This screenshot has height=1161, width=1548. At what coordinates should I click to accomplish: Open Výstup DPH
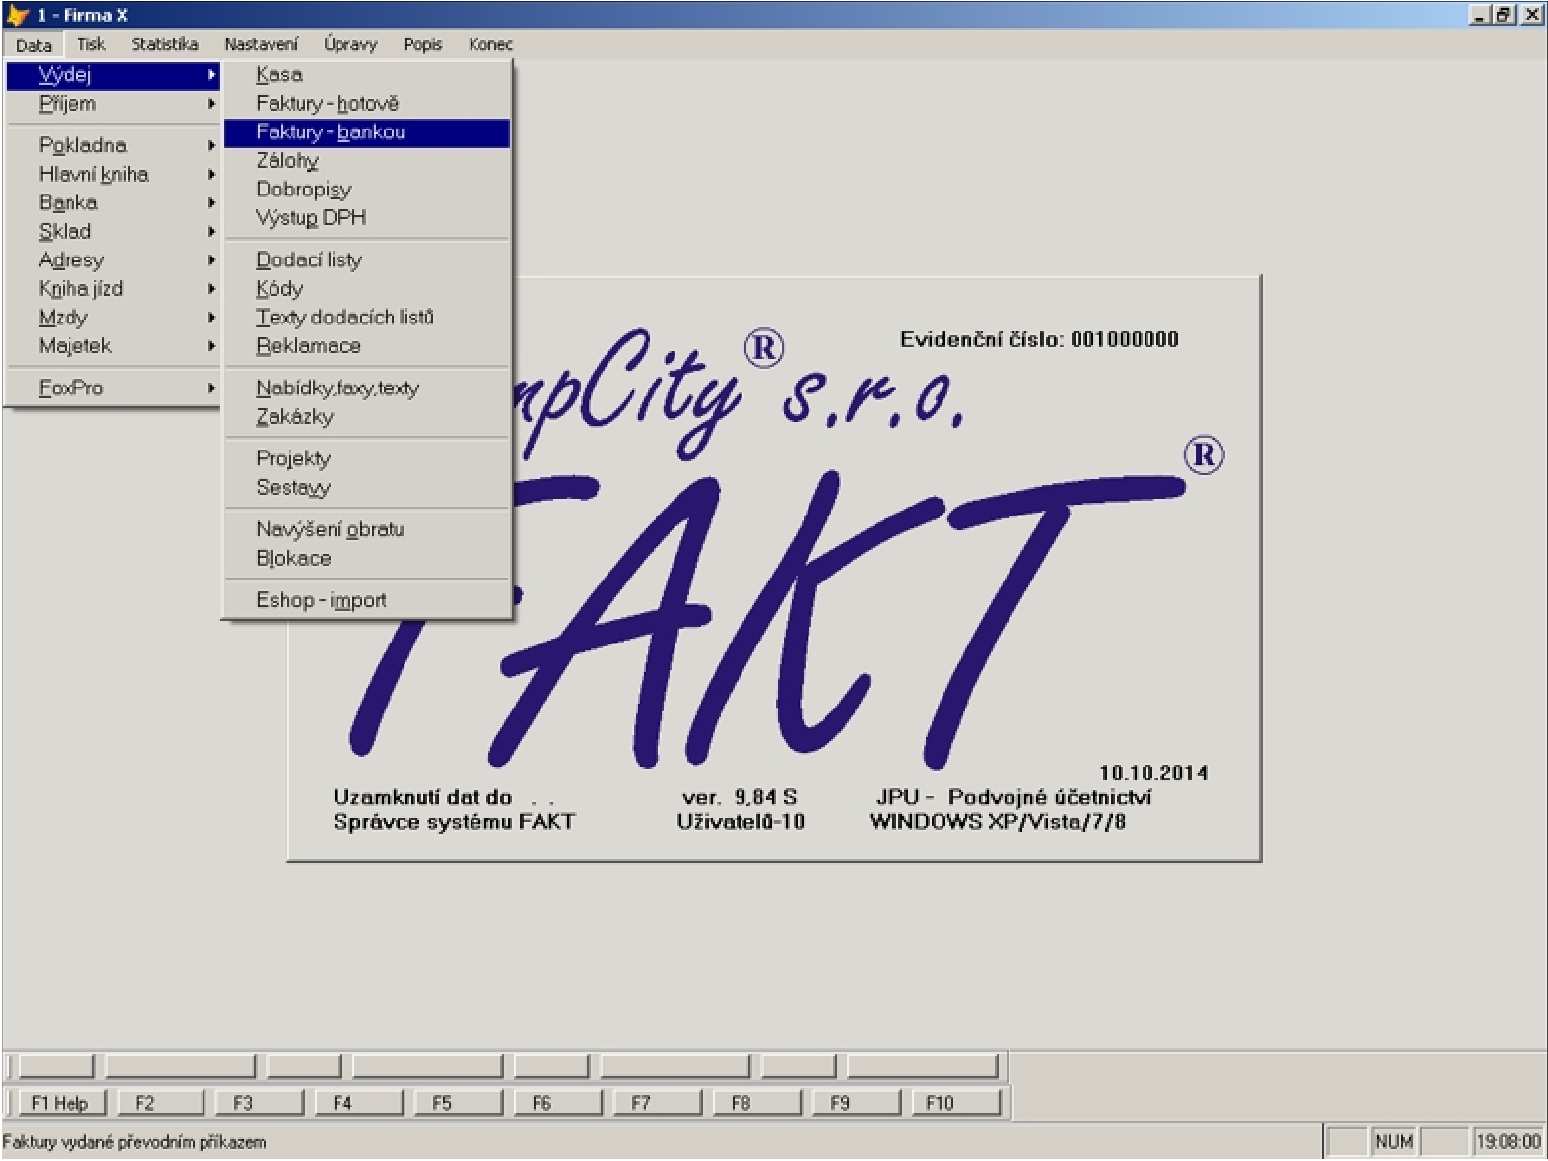(x=367, y=218)
